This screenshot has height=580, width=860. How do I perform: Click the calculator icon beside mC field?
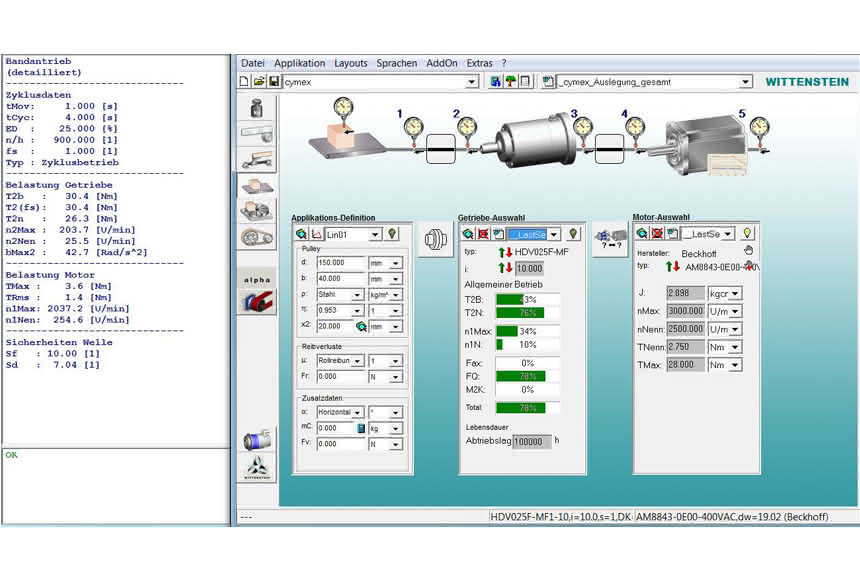(361, 428)
